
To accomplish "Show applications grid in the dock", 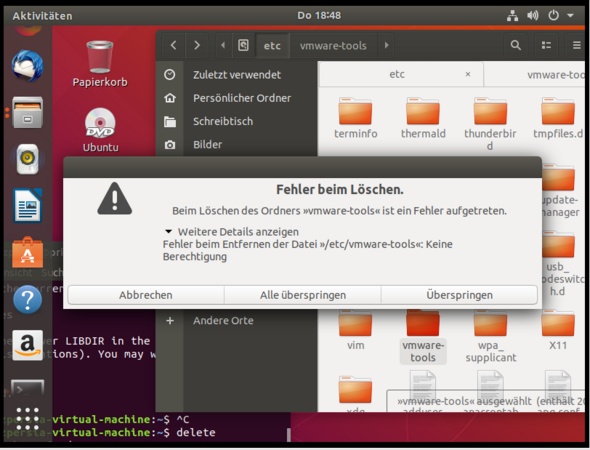I will [27, 418].
